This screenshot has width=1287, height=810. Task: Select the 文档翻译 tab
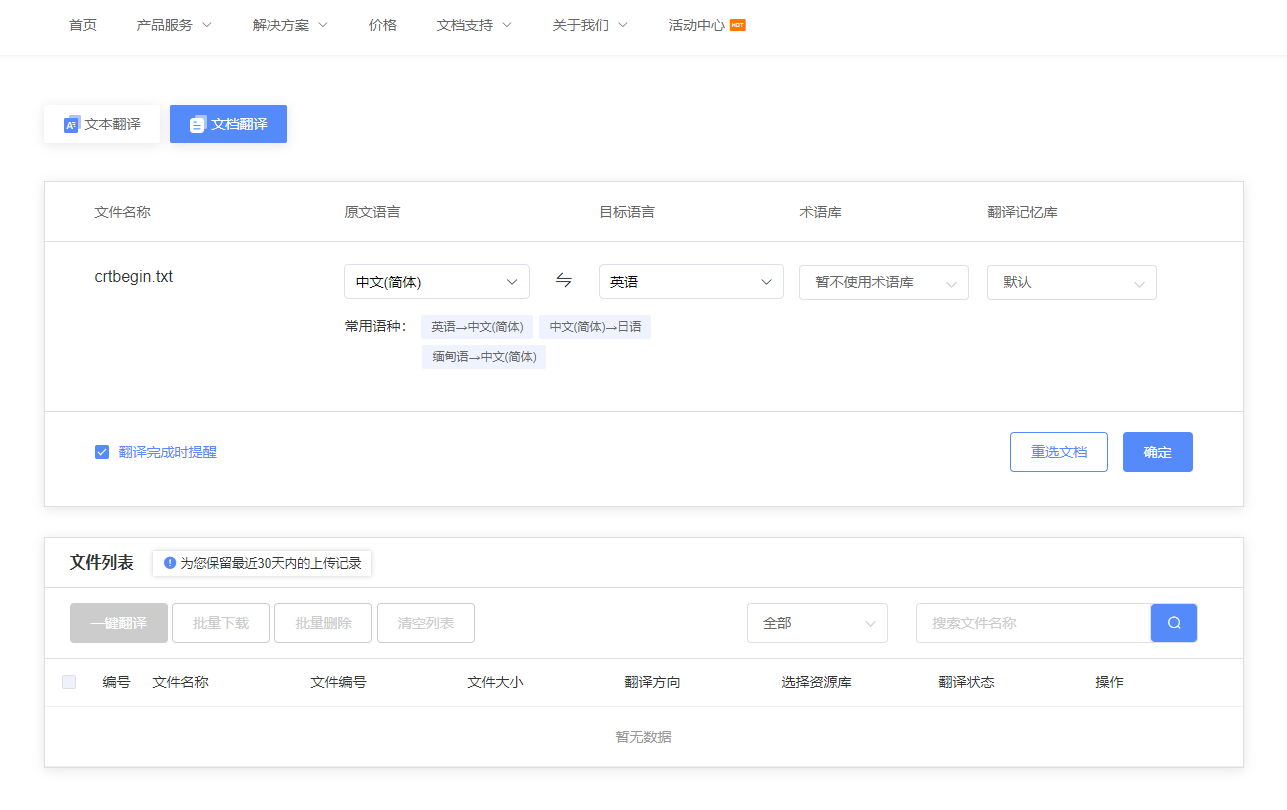pos(228,125)
